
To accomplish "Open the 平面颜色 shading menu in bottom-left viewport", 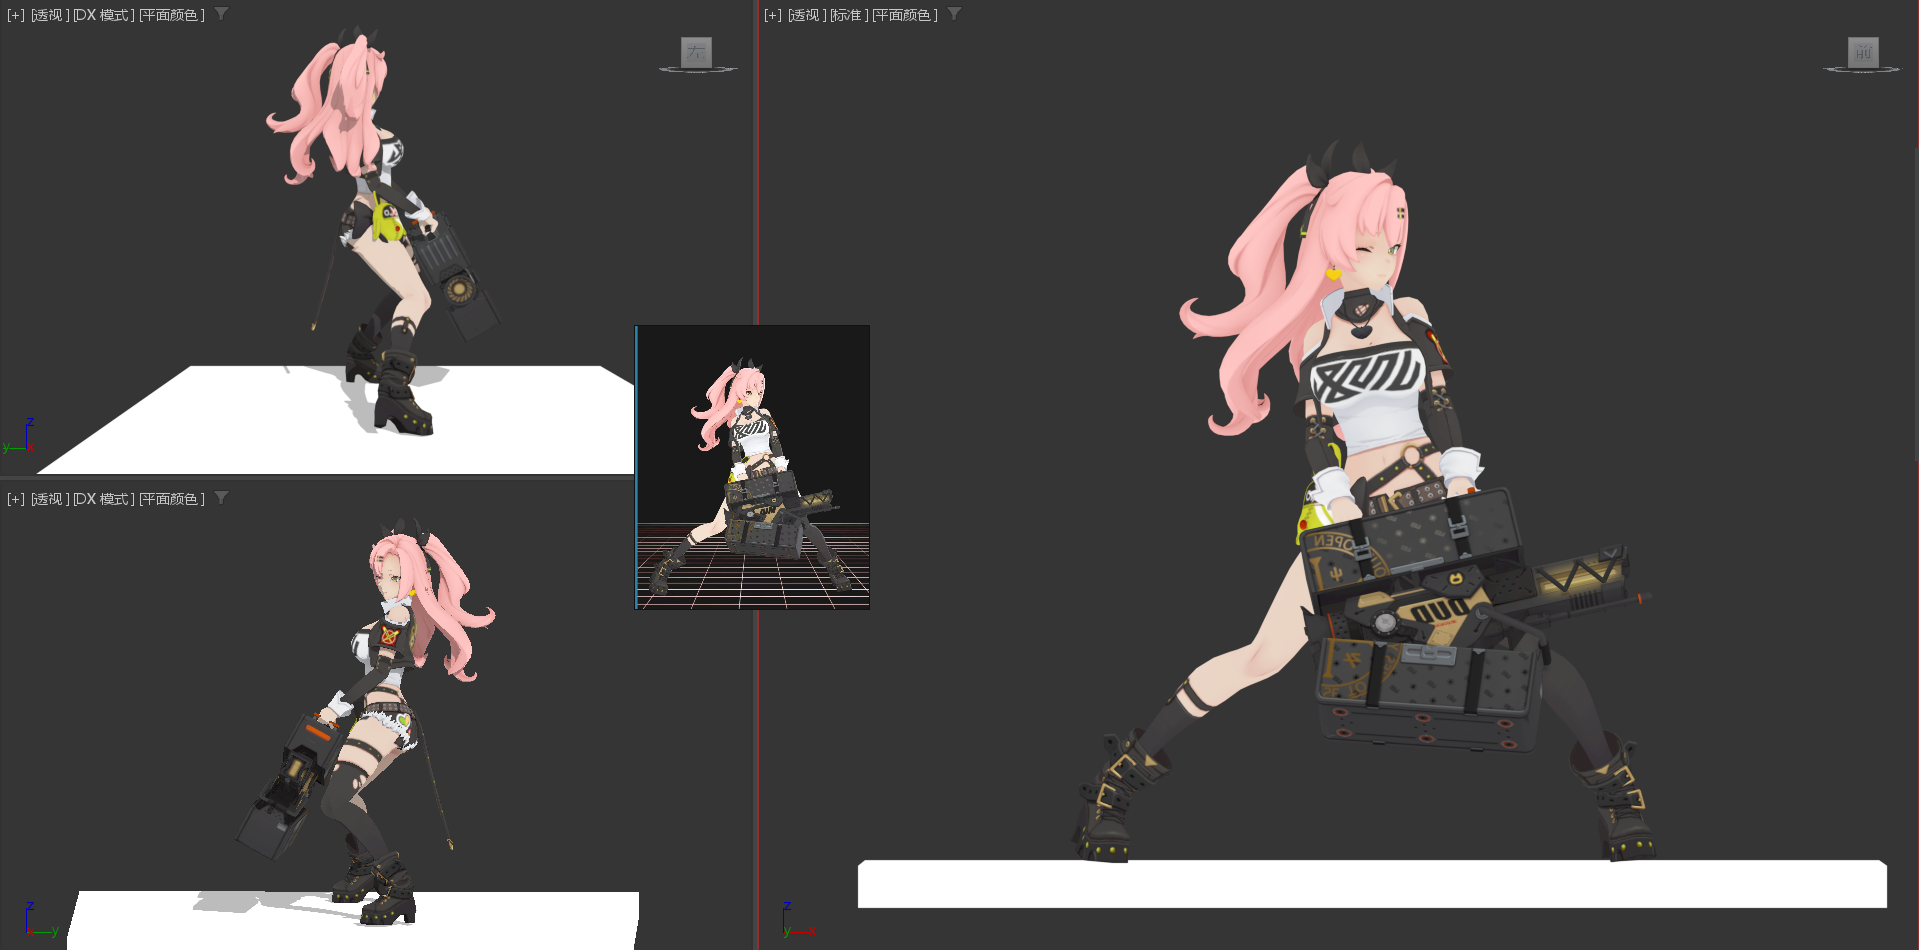I will tap(171, 499).
